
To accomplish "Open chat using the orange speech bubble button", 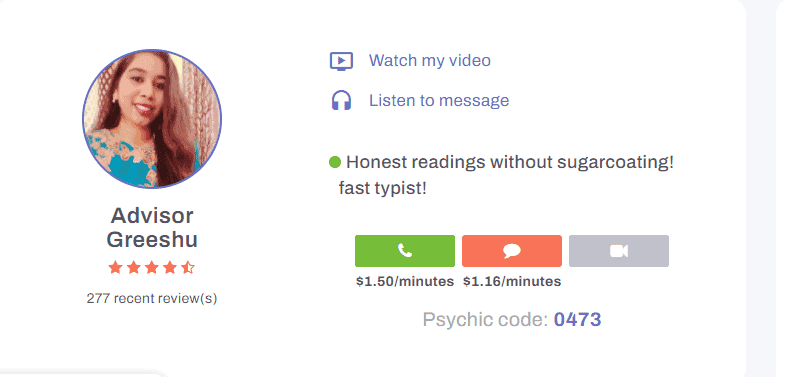I will tap(512, 251).
